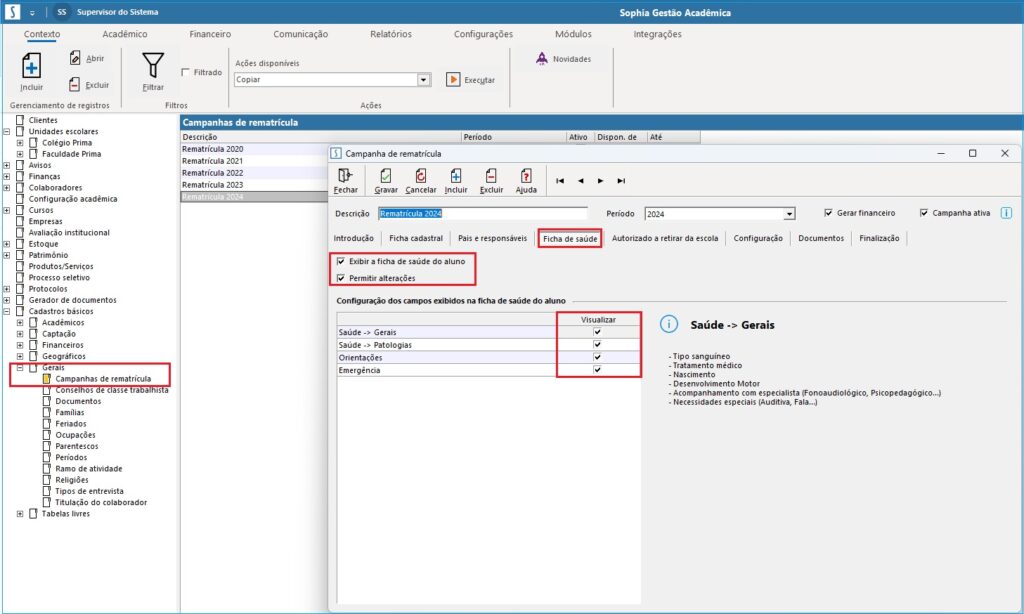Viewport: 1024px width, 614px height.
Task: Select Feriados tree item
Action: [x=71, y=424]
